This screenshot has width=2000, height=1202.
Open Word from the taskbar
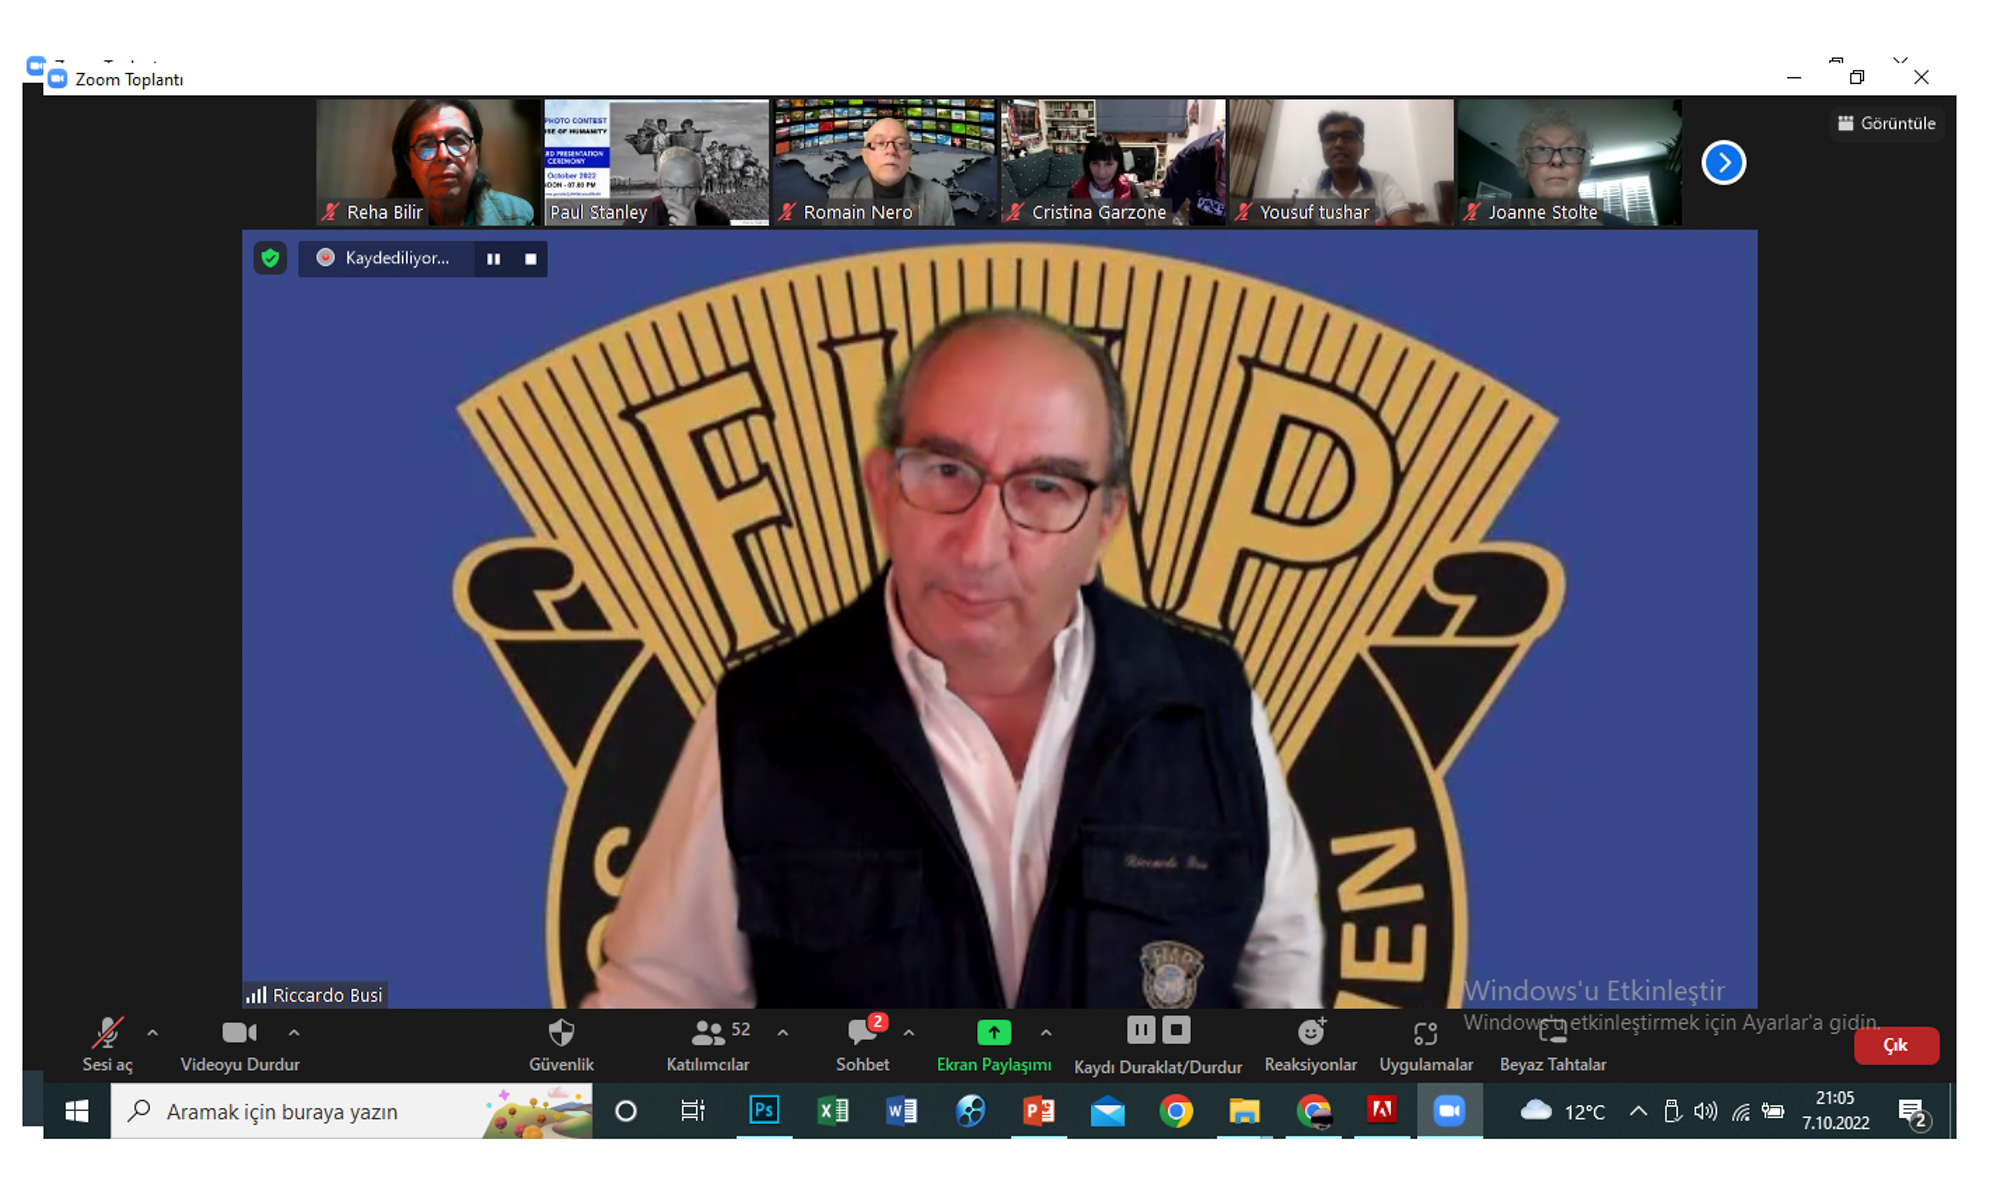(x=901, y=1111)
